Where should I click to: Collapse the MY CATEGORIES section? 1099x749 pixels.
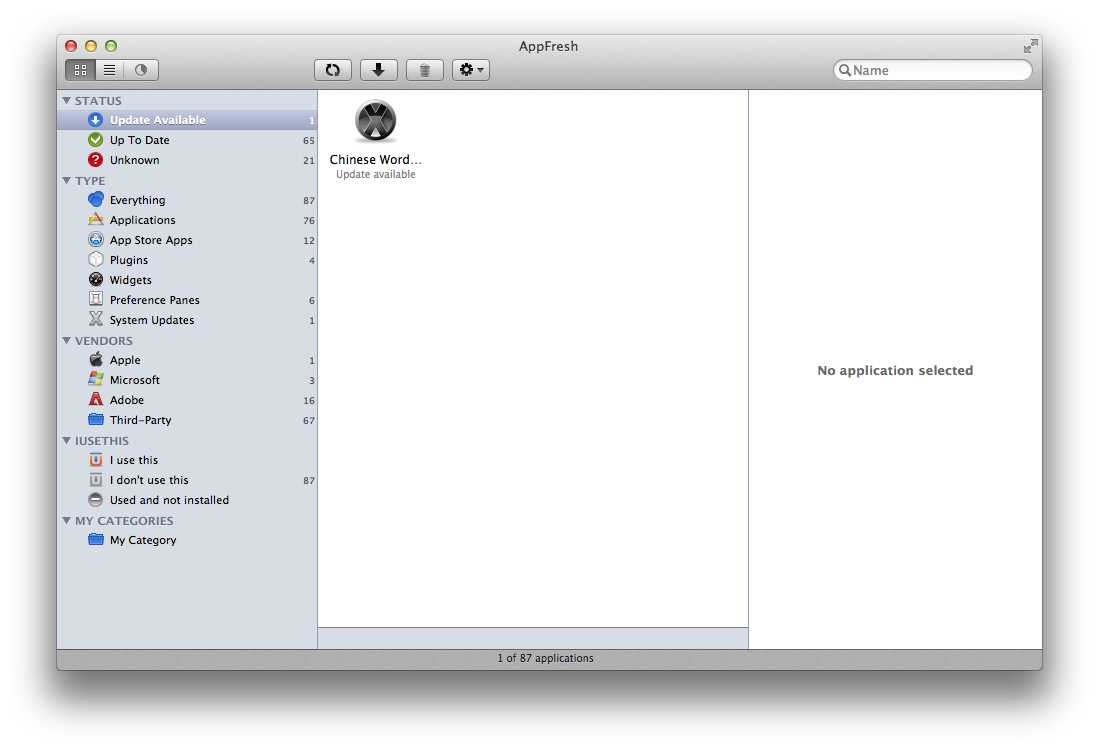point(67,521)
